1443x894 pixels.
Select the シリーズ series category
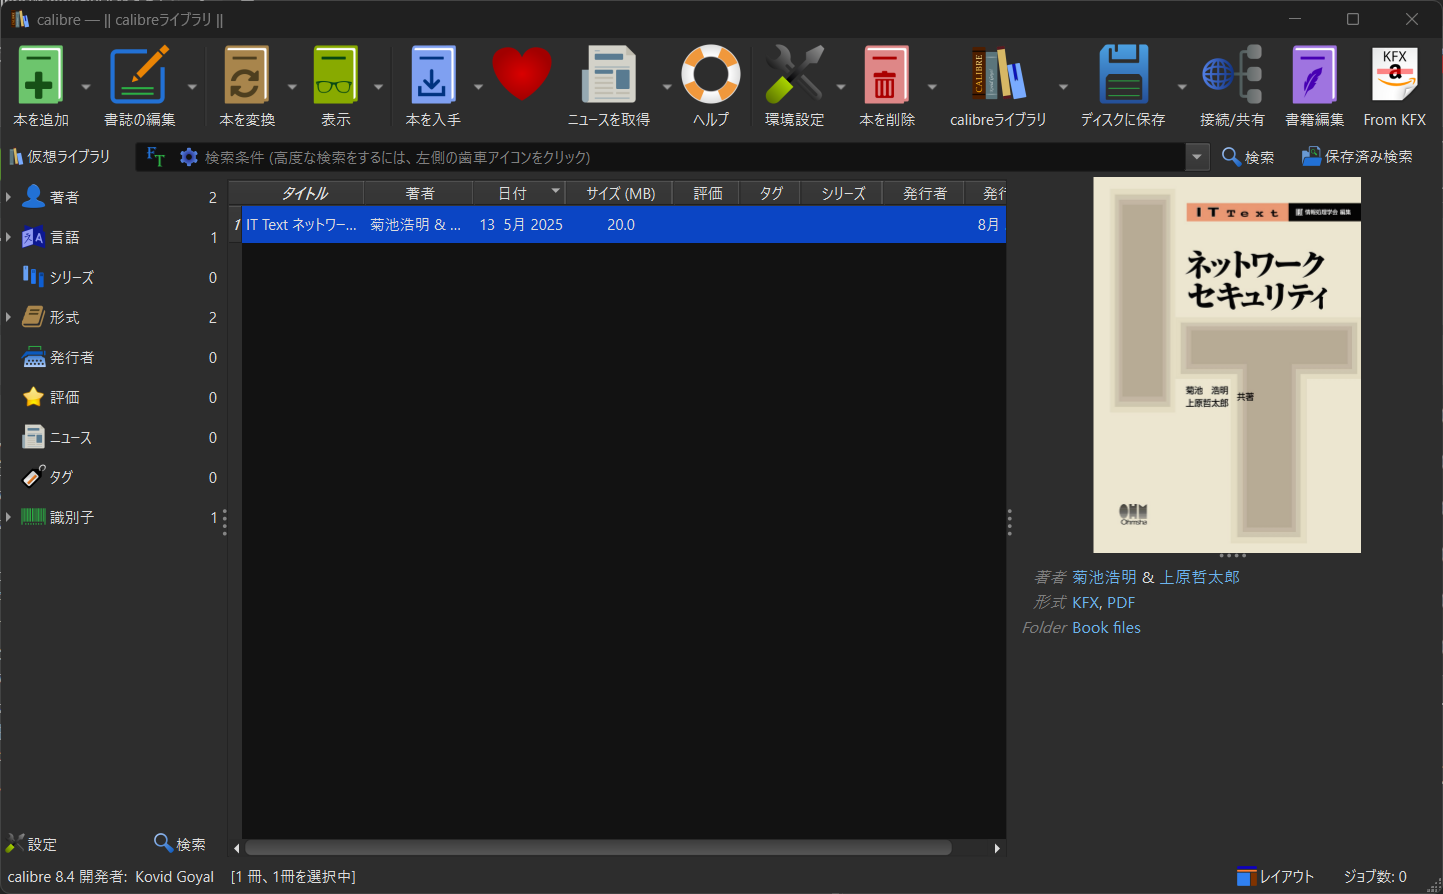(x=72, y=277)
